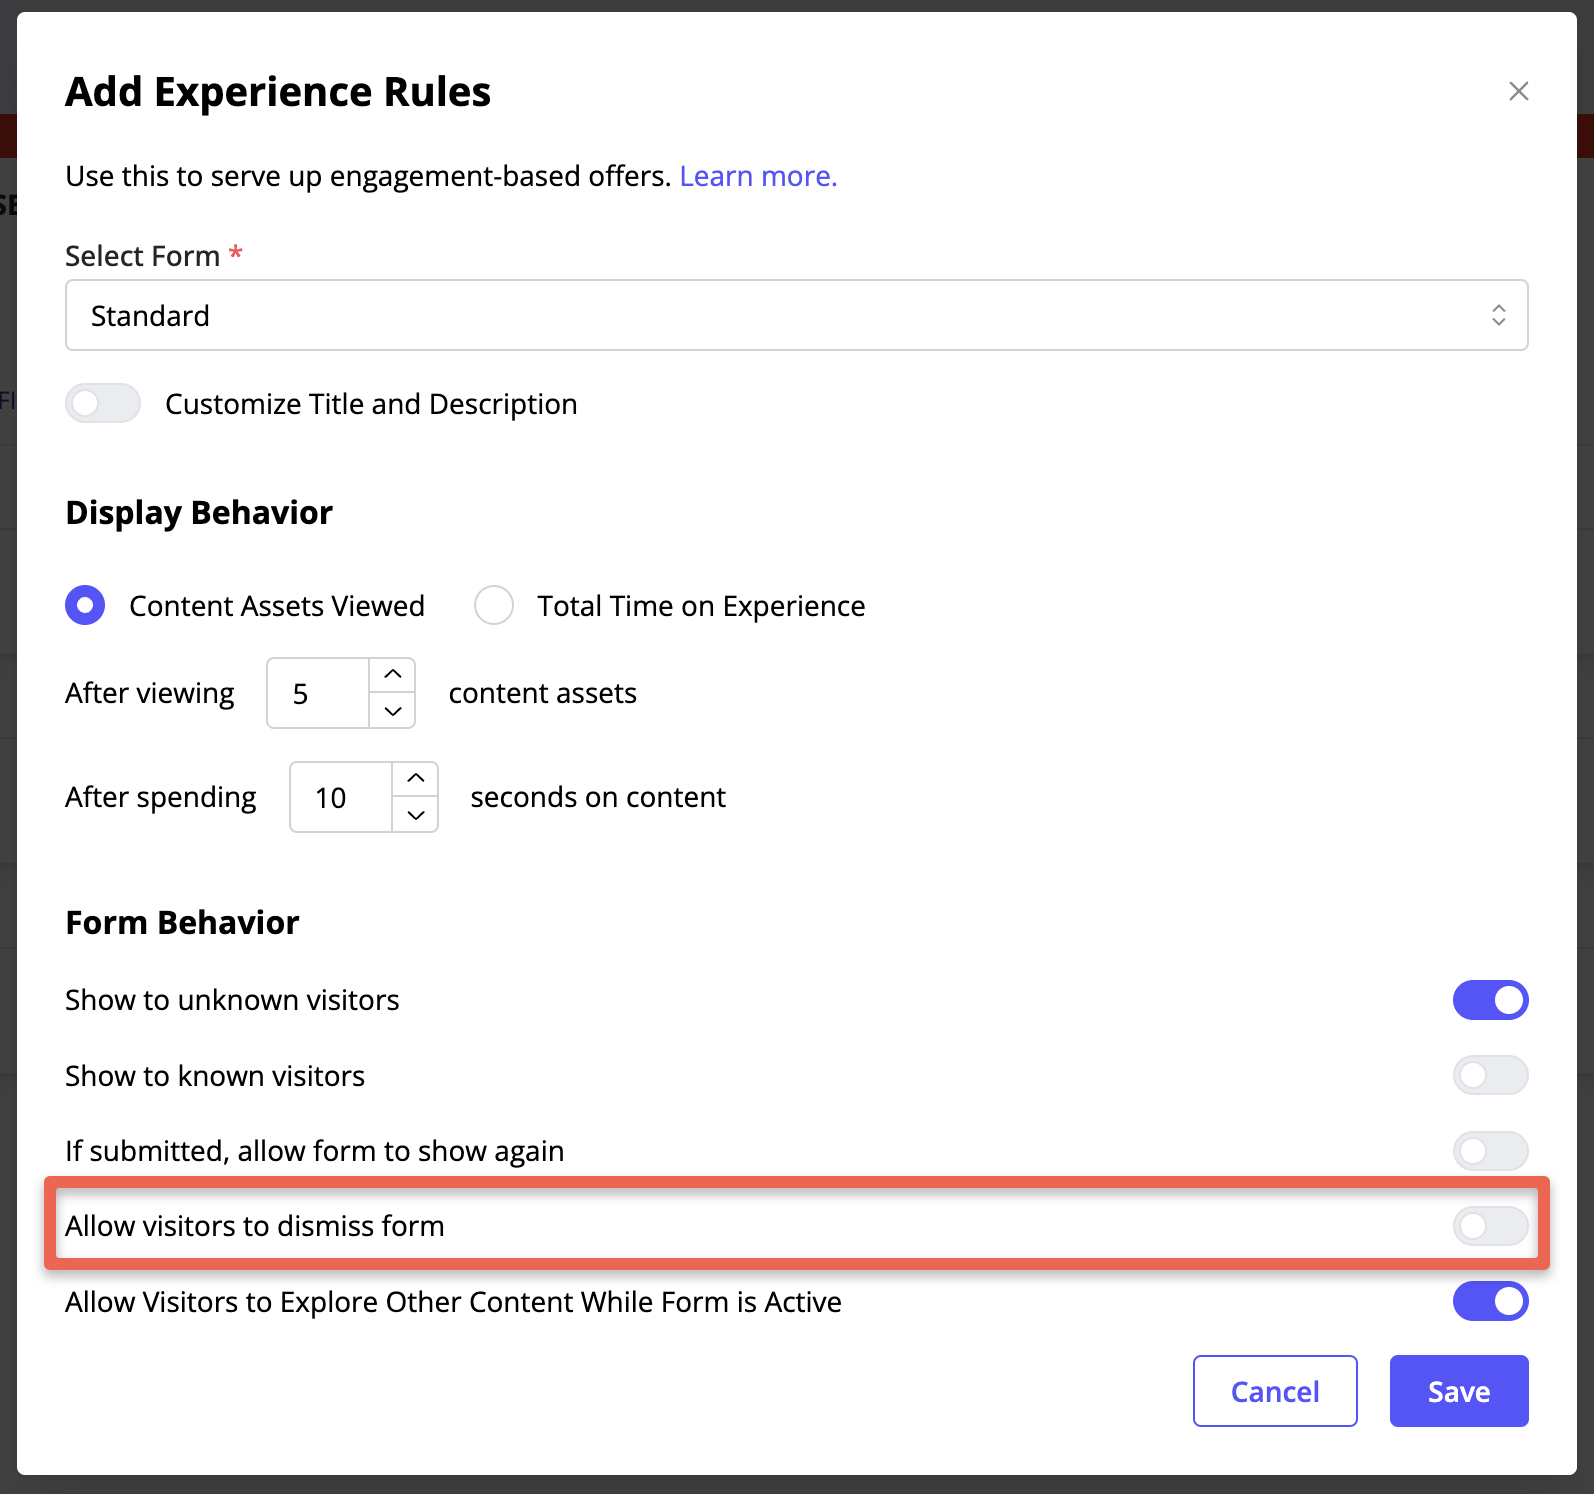Click the 'seconds on content' text
This screenshot has width=1594, height=1494.
pos(598,797)
